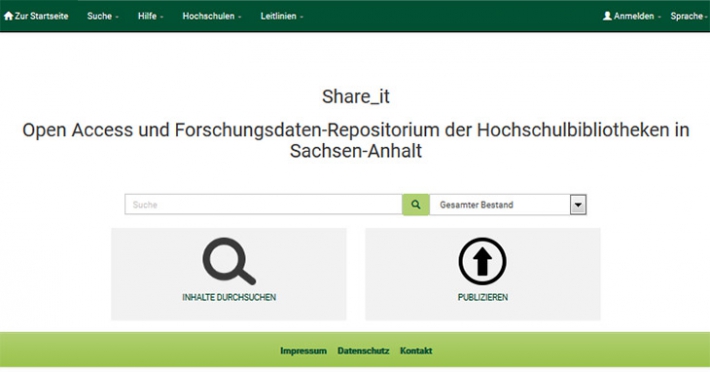Screen dimensions: 710x372
Task: Open the INHALTE DURCHSUCHEN link
Action: (229, 297)
